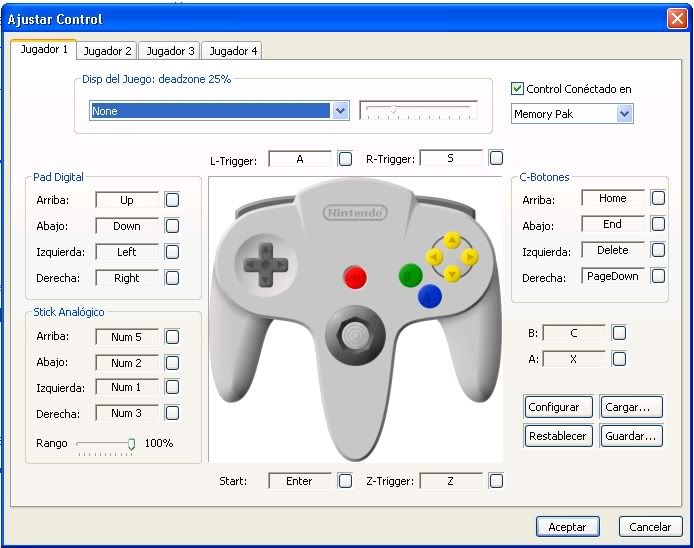Click the Rango slider handle
Image resolution: width=694 pixels, height=548 pixels.
pyautogui.click(x=131, y=444)
